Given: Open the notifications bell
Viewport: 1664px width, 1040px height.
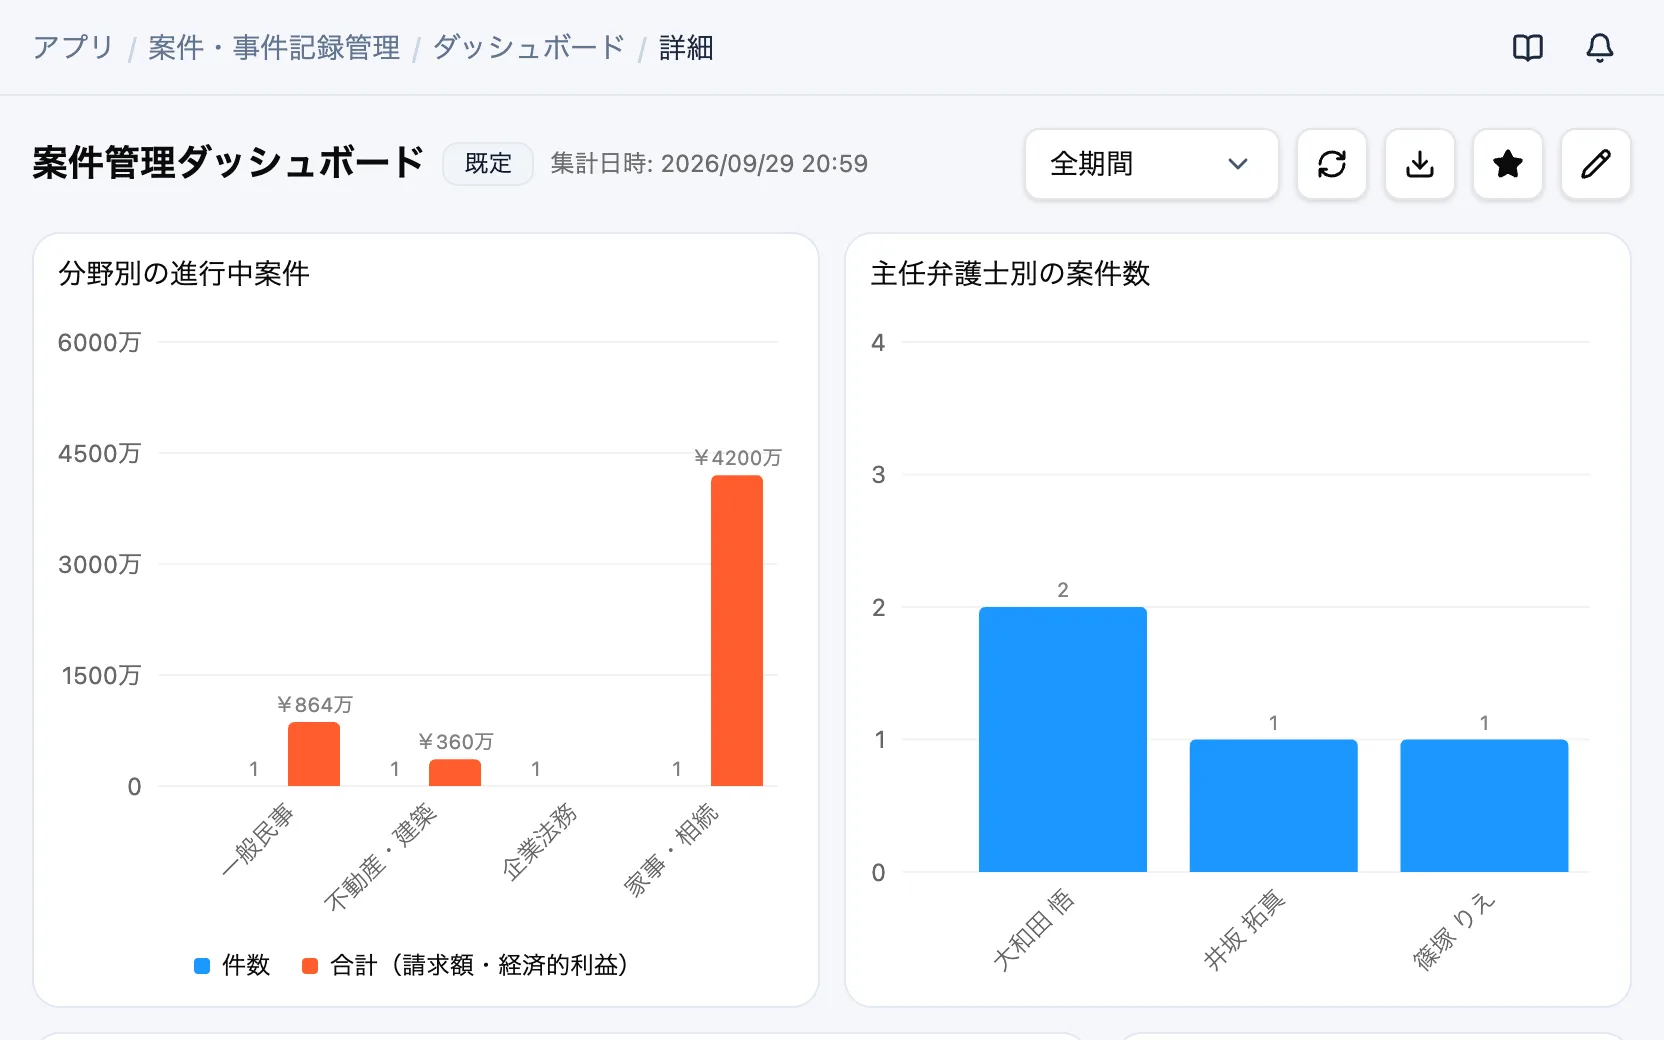Looking at the screenshot, I should pyautogui.click(x=1600, y=48).
